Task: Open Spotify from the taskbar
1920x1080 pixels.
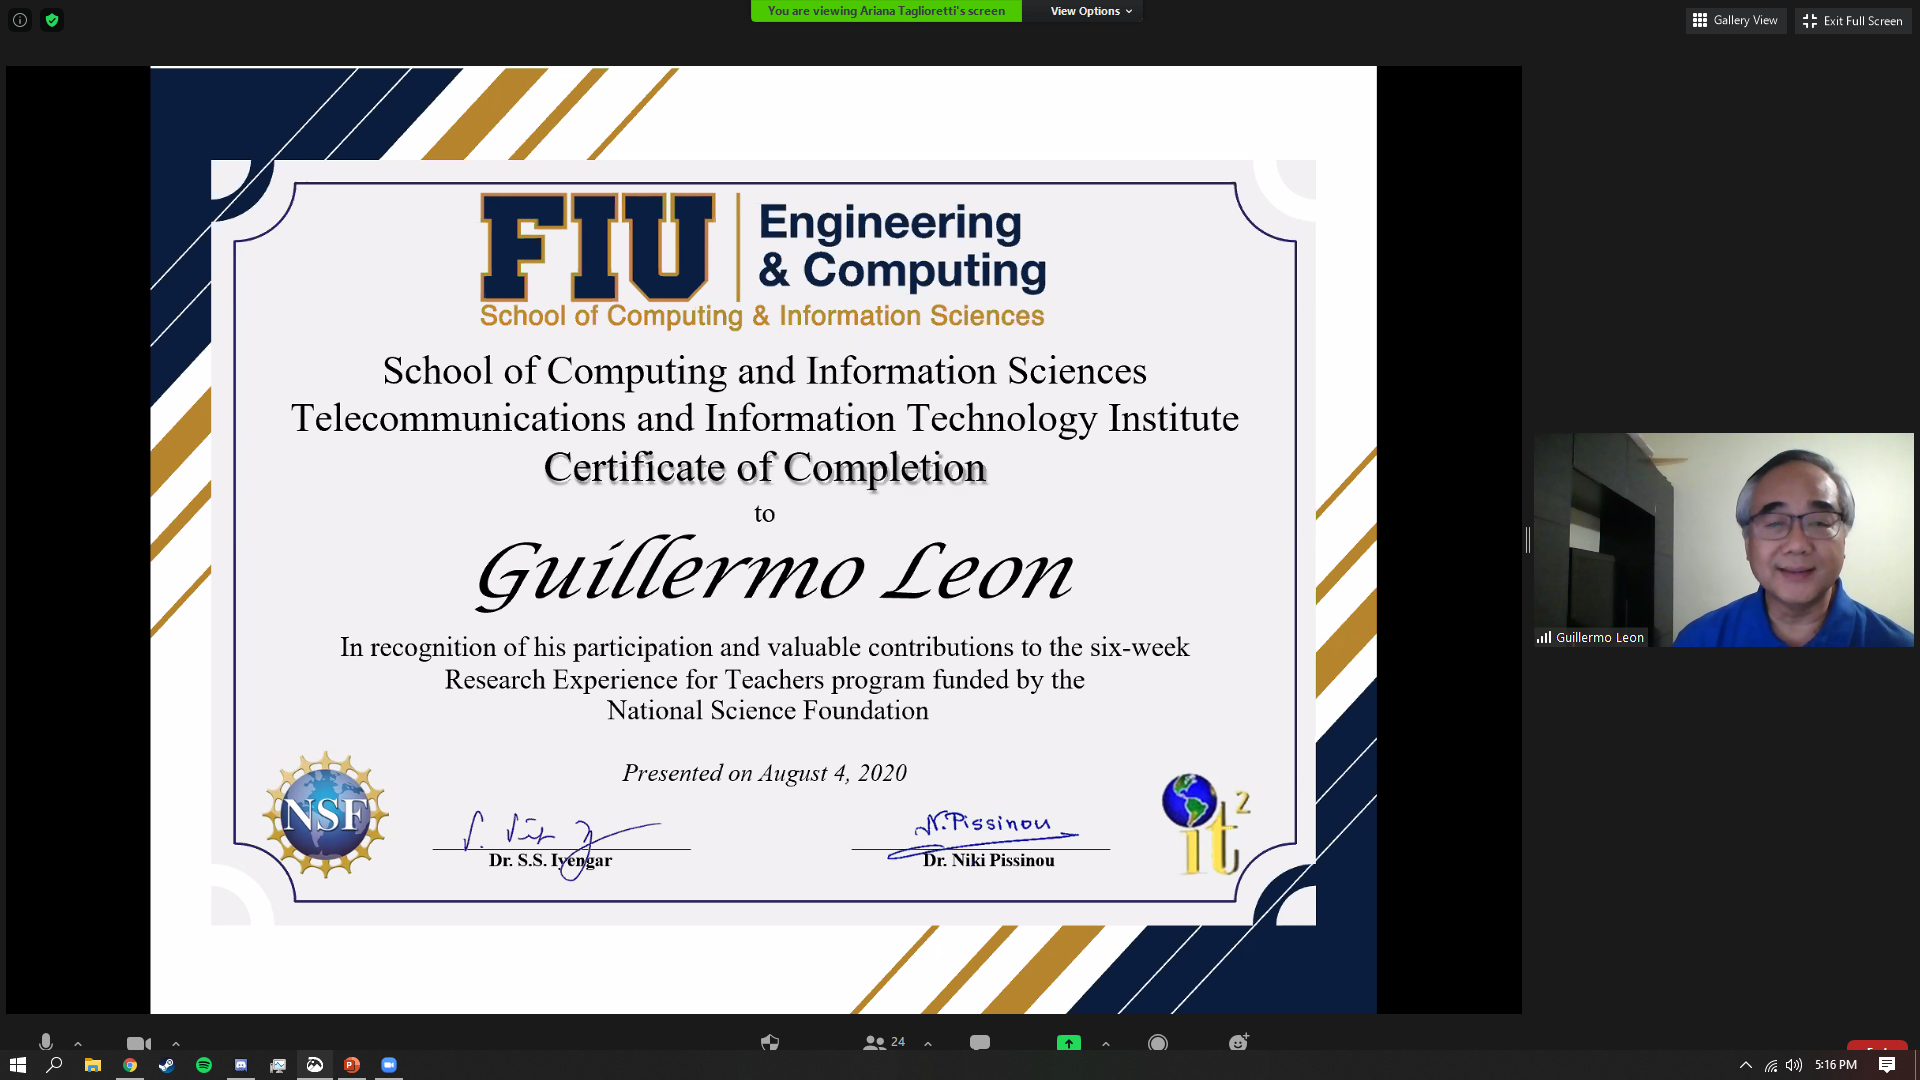Action: (x=204, y=1065)
